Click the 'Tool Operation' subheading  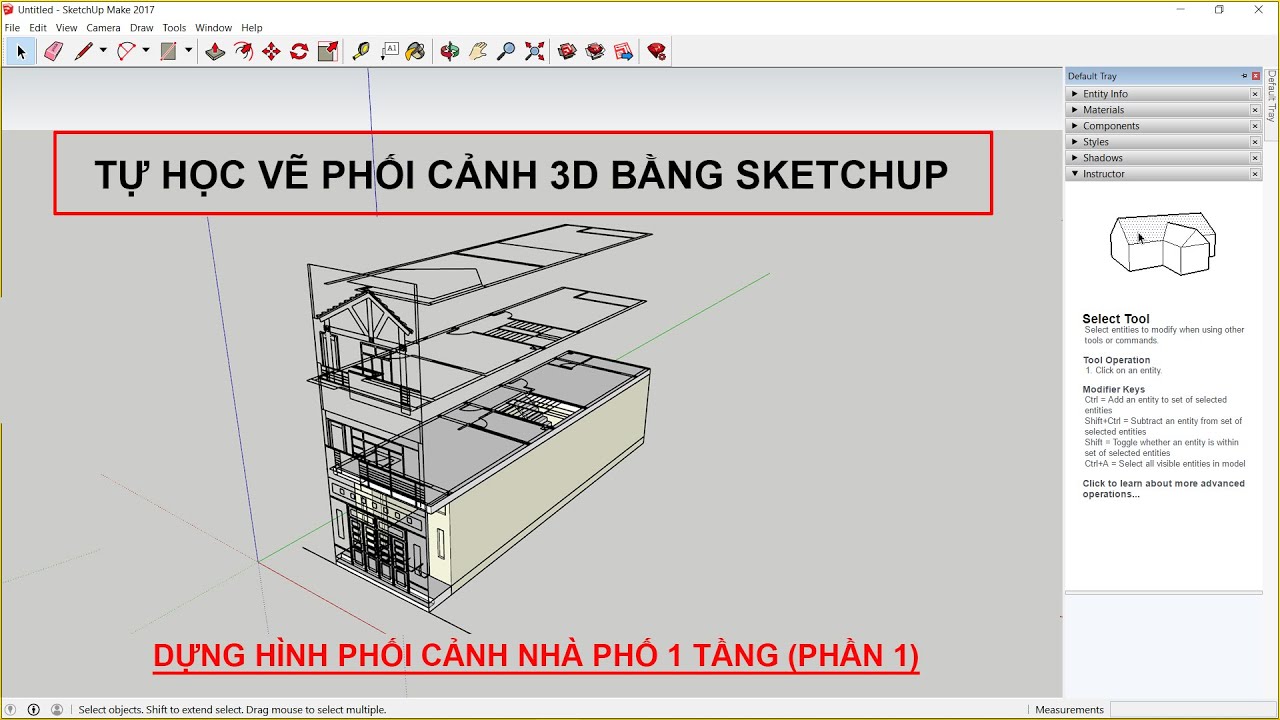pos(1116,360)
